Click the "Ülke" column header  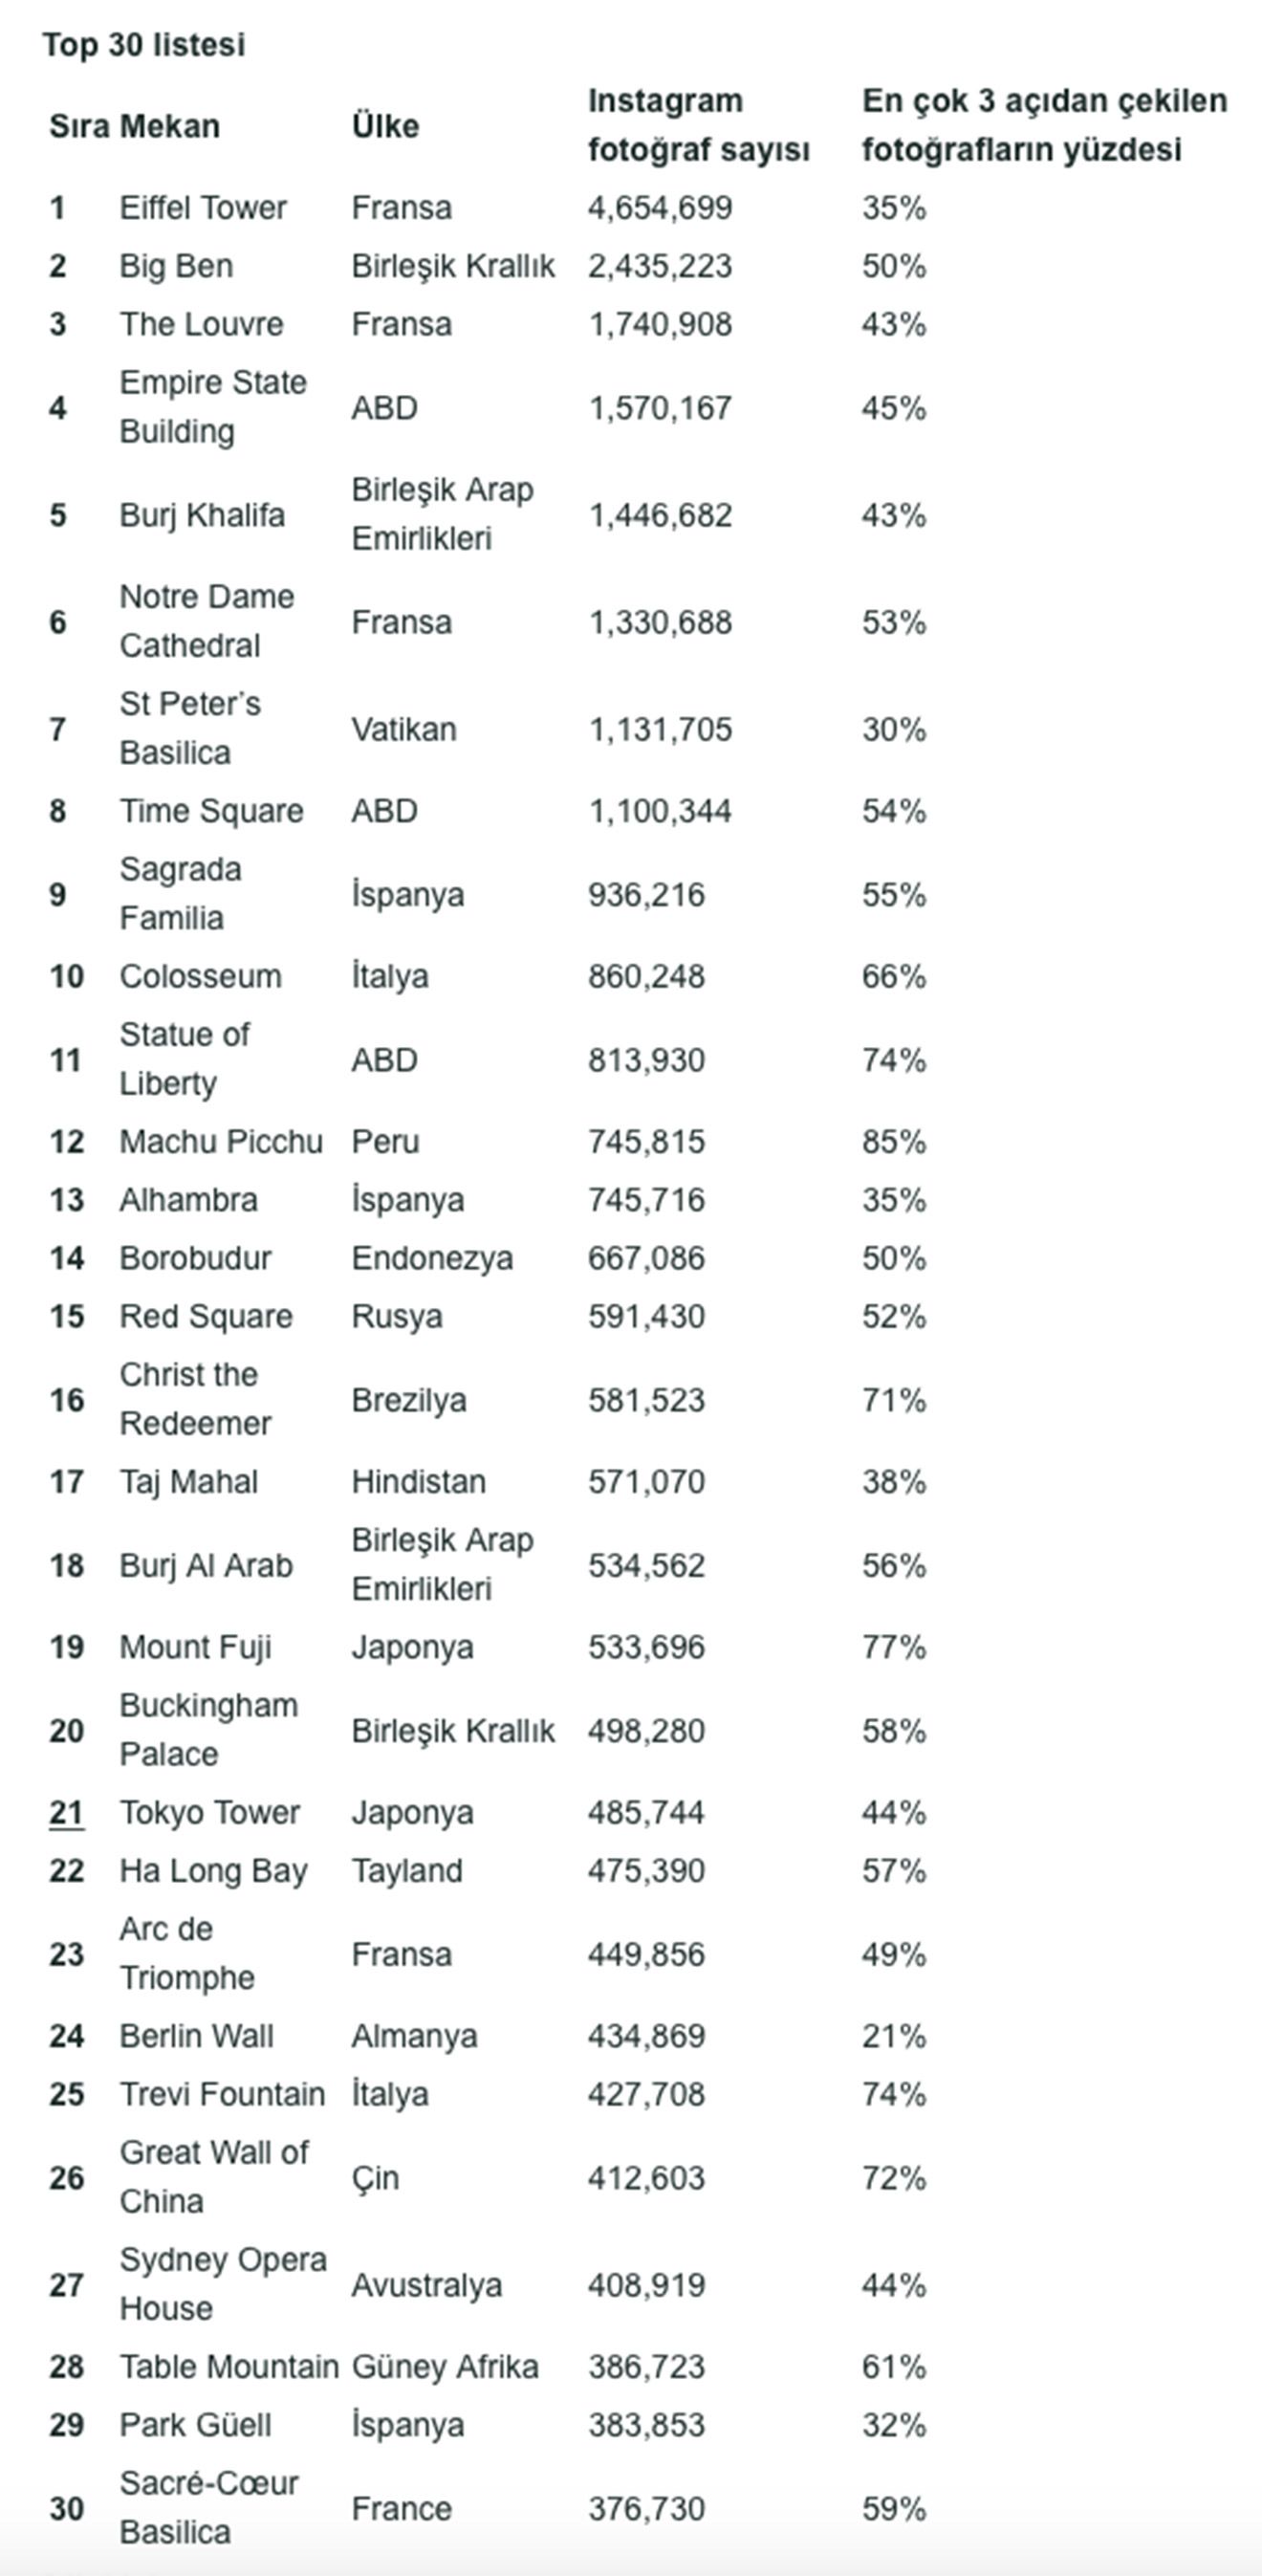[x=385, y=127]
